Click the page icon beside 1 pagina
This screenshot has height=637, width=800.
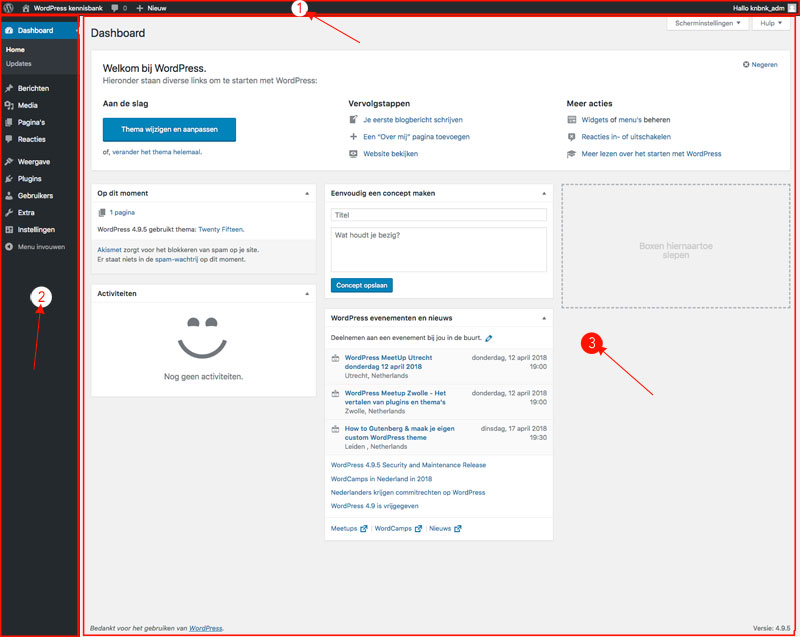[x=102, y=213]
